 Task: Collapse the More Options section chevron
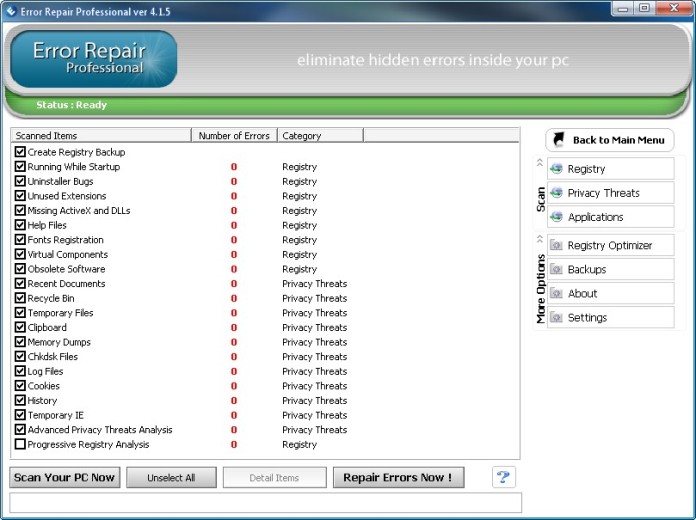click(540, 239)
